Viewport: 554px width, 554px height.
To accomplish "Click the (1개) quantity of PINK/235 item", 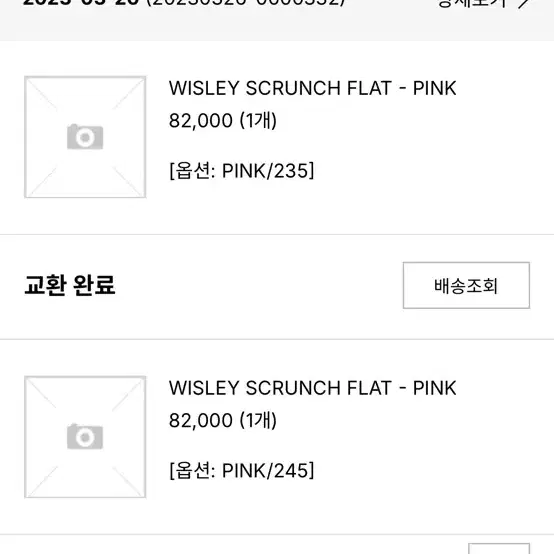I will point(258,121).
